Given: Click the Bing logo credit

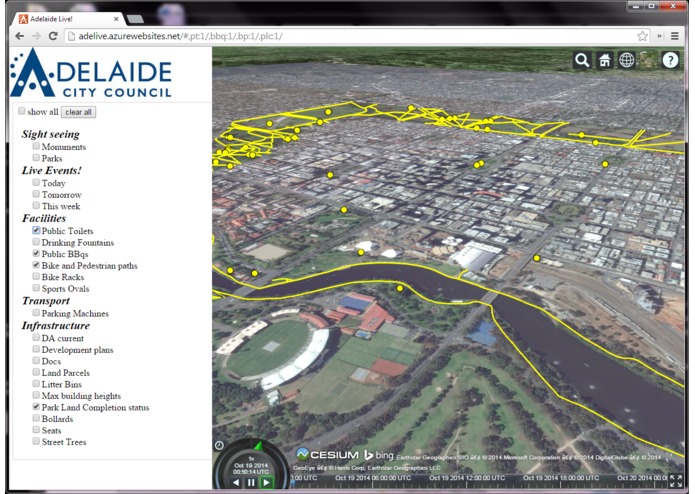Looking at the screenshot, I should [379, 455].
